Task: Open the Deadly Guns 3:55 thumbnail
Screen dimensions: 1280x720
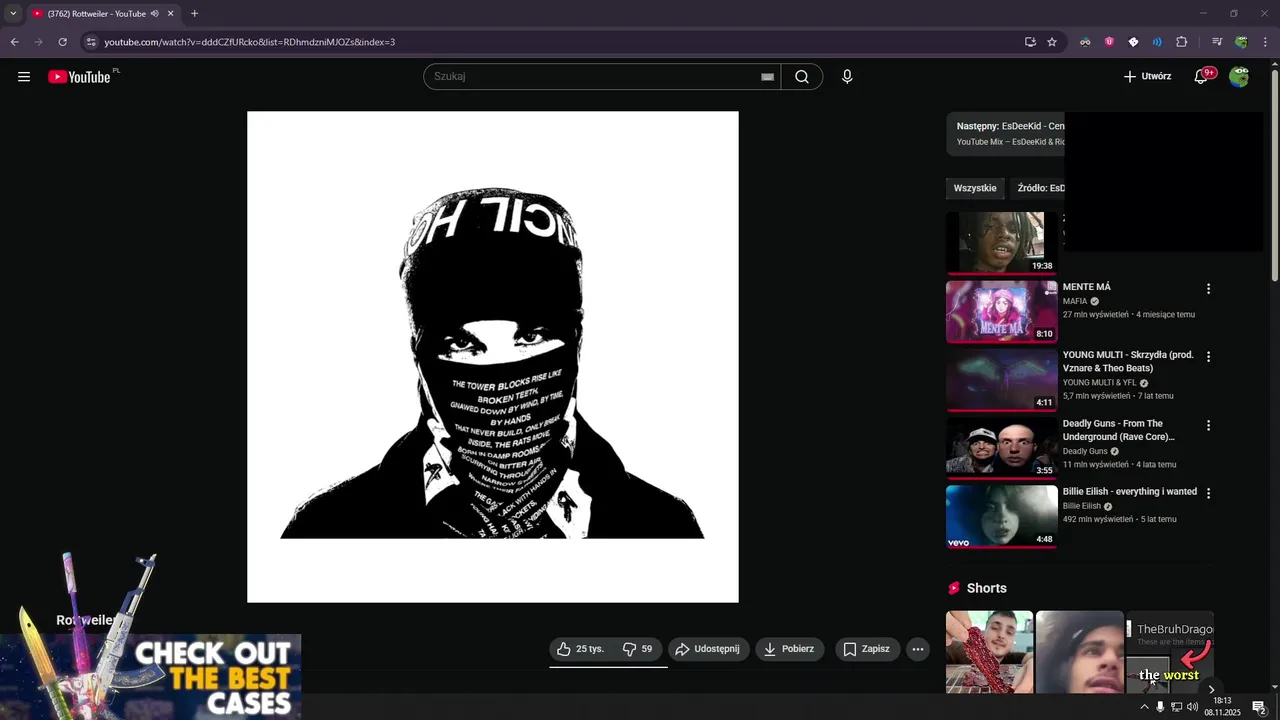Action: click(1001, 448)
